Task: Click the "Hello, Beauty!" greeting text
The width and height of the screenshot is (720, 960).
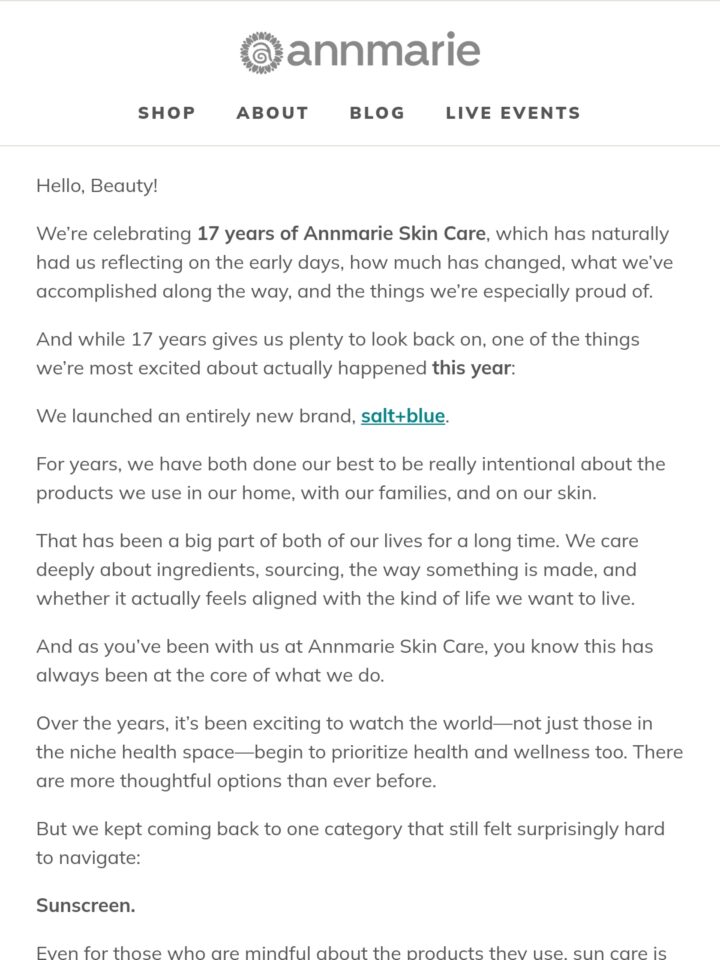Action: point(97,186)
